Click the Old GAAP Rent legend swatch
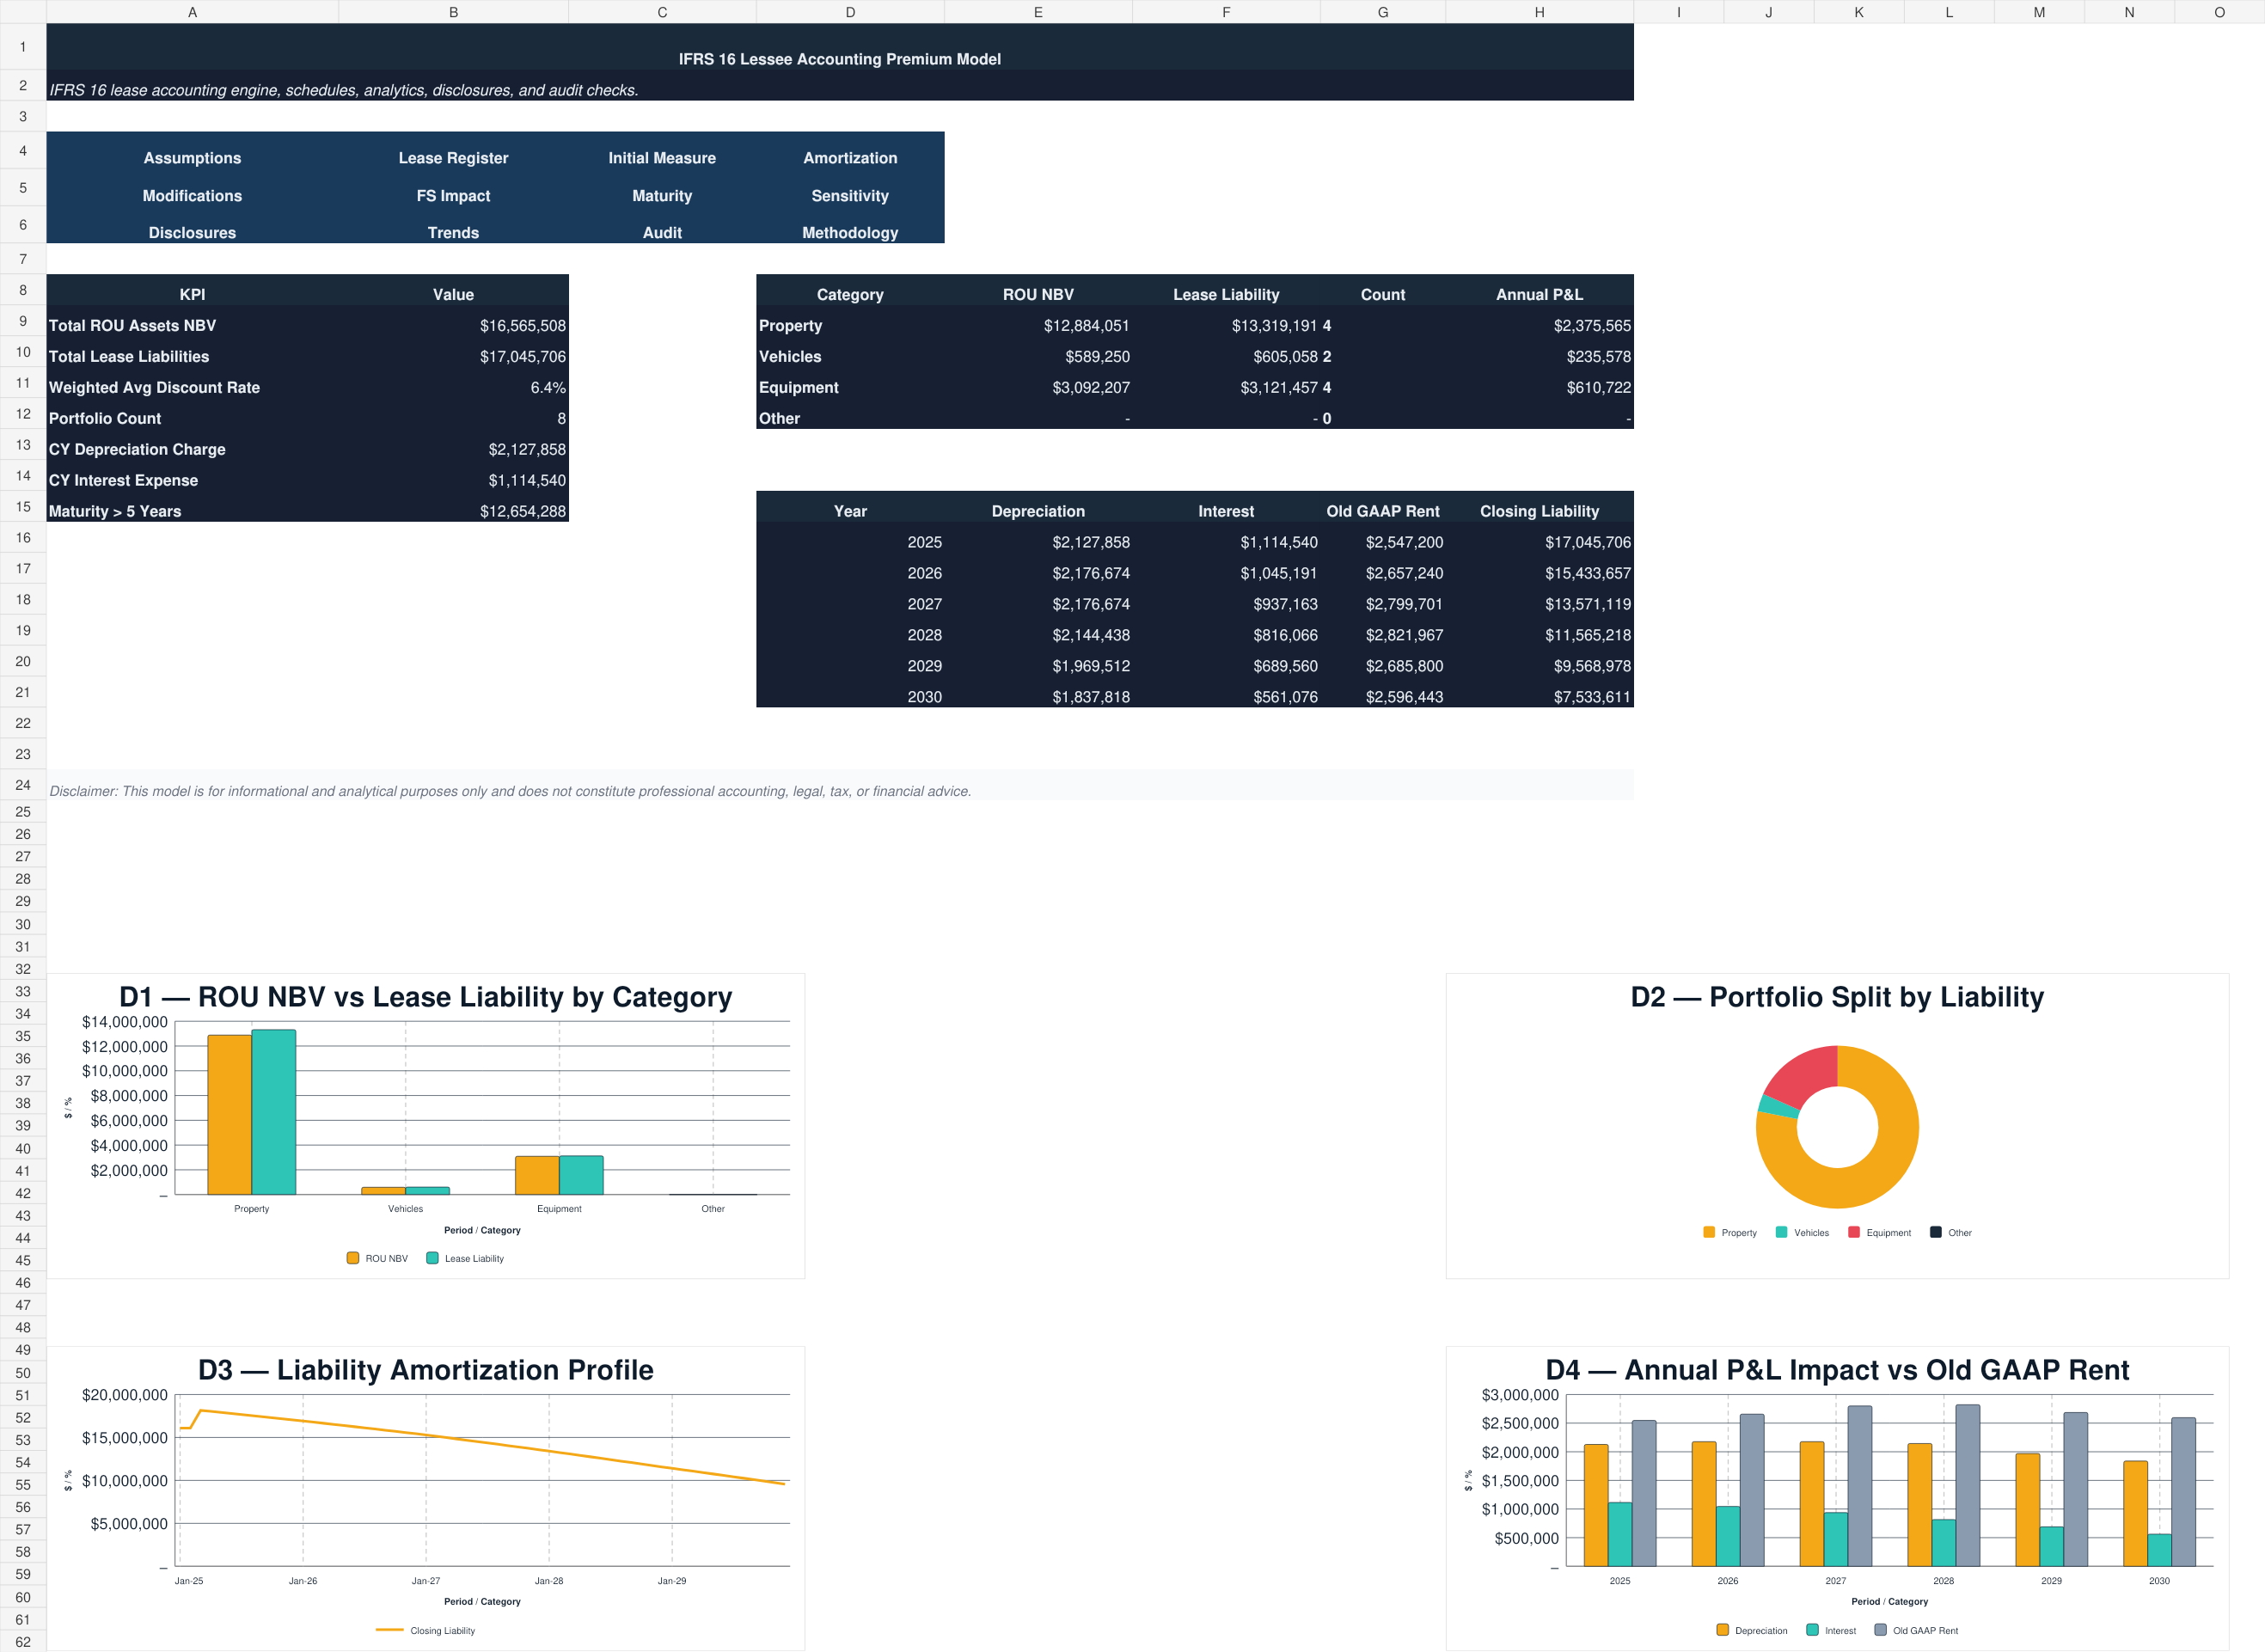This screenshot has height=1652, width=2265. click(1880, 1630)
